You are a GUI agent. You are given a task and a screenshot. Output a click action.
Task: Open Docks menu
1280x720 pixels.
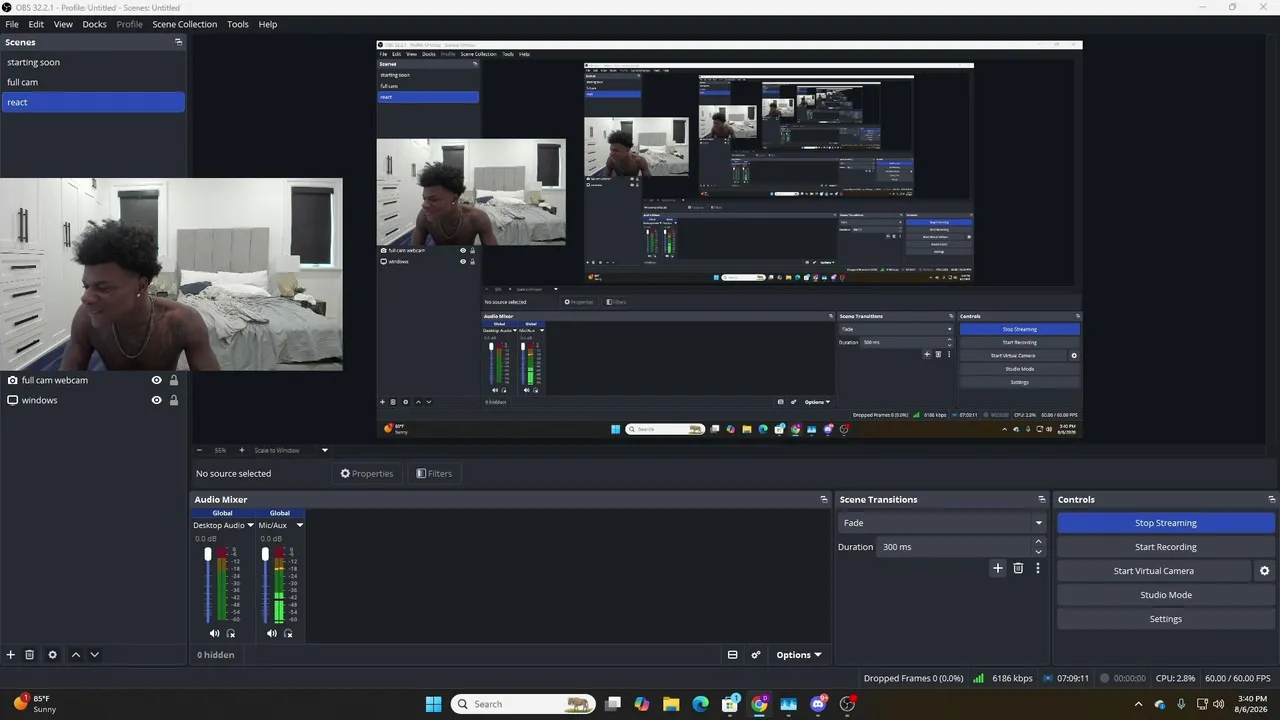coord(94,24)
